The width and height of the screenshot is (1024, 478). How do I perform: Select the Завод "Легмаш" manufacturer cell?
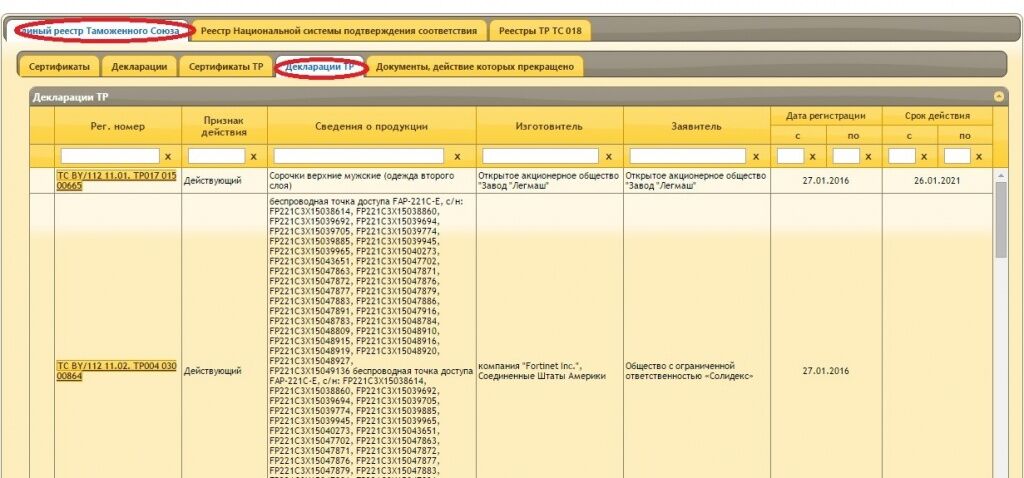point(550,181)
